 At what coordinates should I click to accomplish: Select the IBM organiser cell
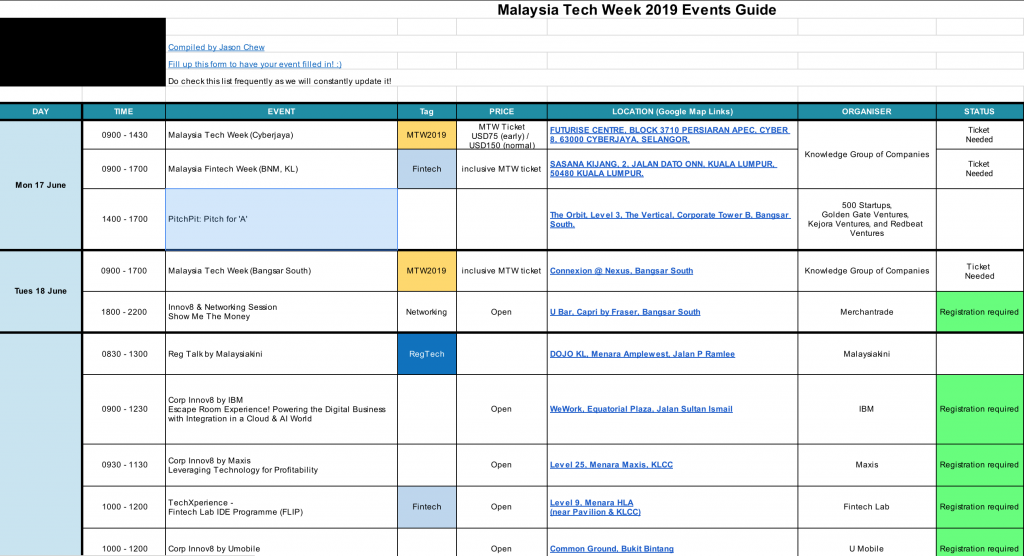(867, 410)
